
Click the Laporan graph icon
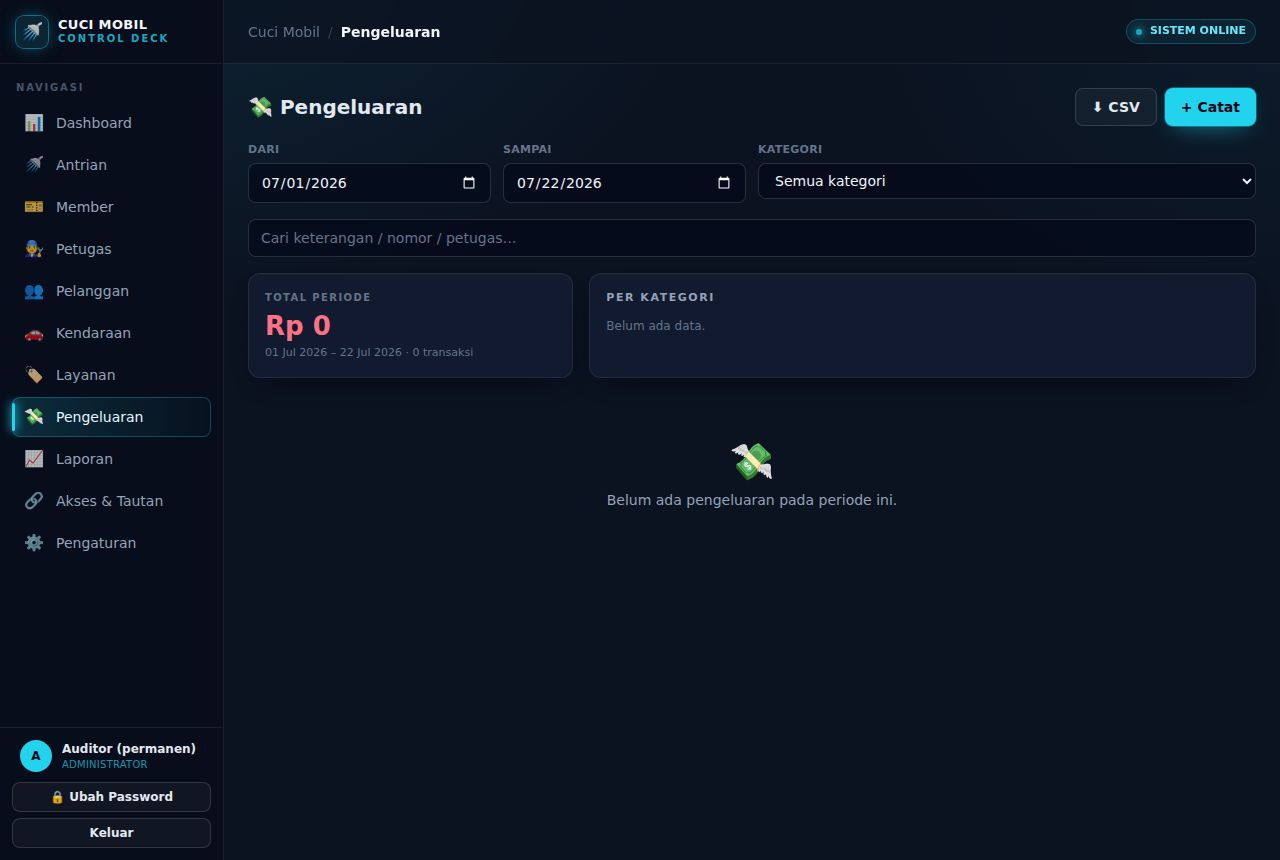click(34, 459)
